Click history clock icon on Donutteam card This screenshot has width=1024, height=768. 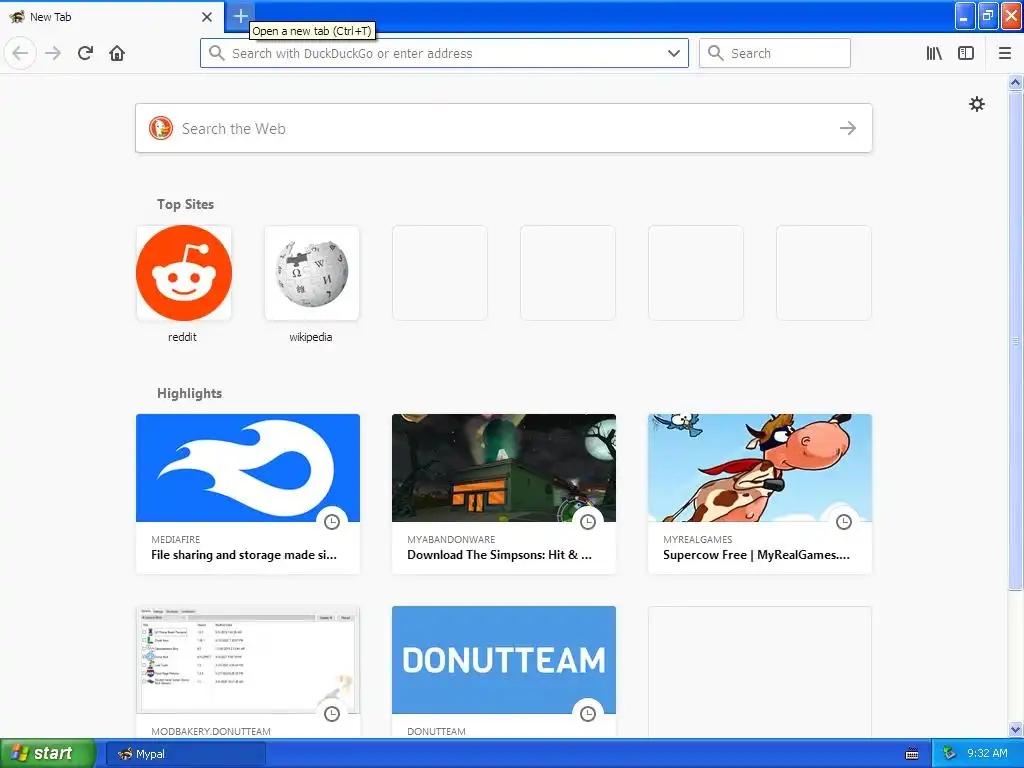tap(588, 714)
